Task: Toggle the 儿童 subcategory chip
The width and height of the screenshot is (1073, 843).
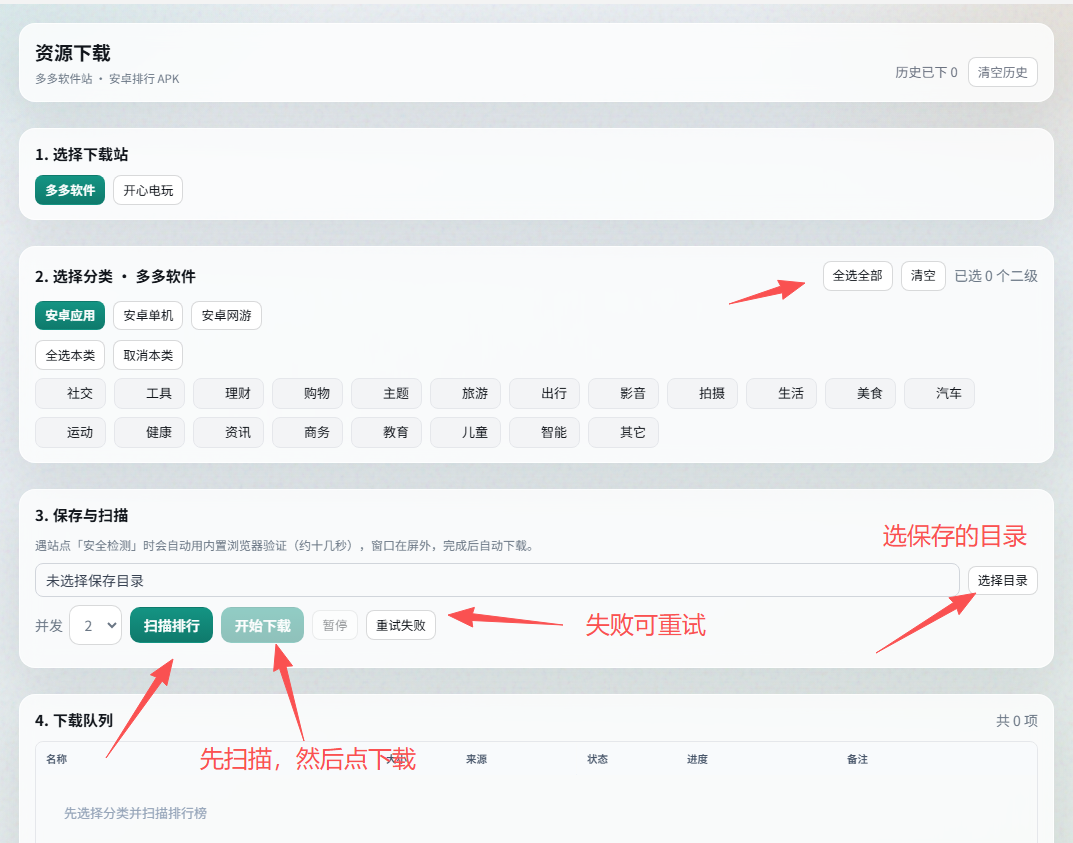Action: click(465, 432)
